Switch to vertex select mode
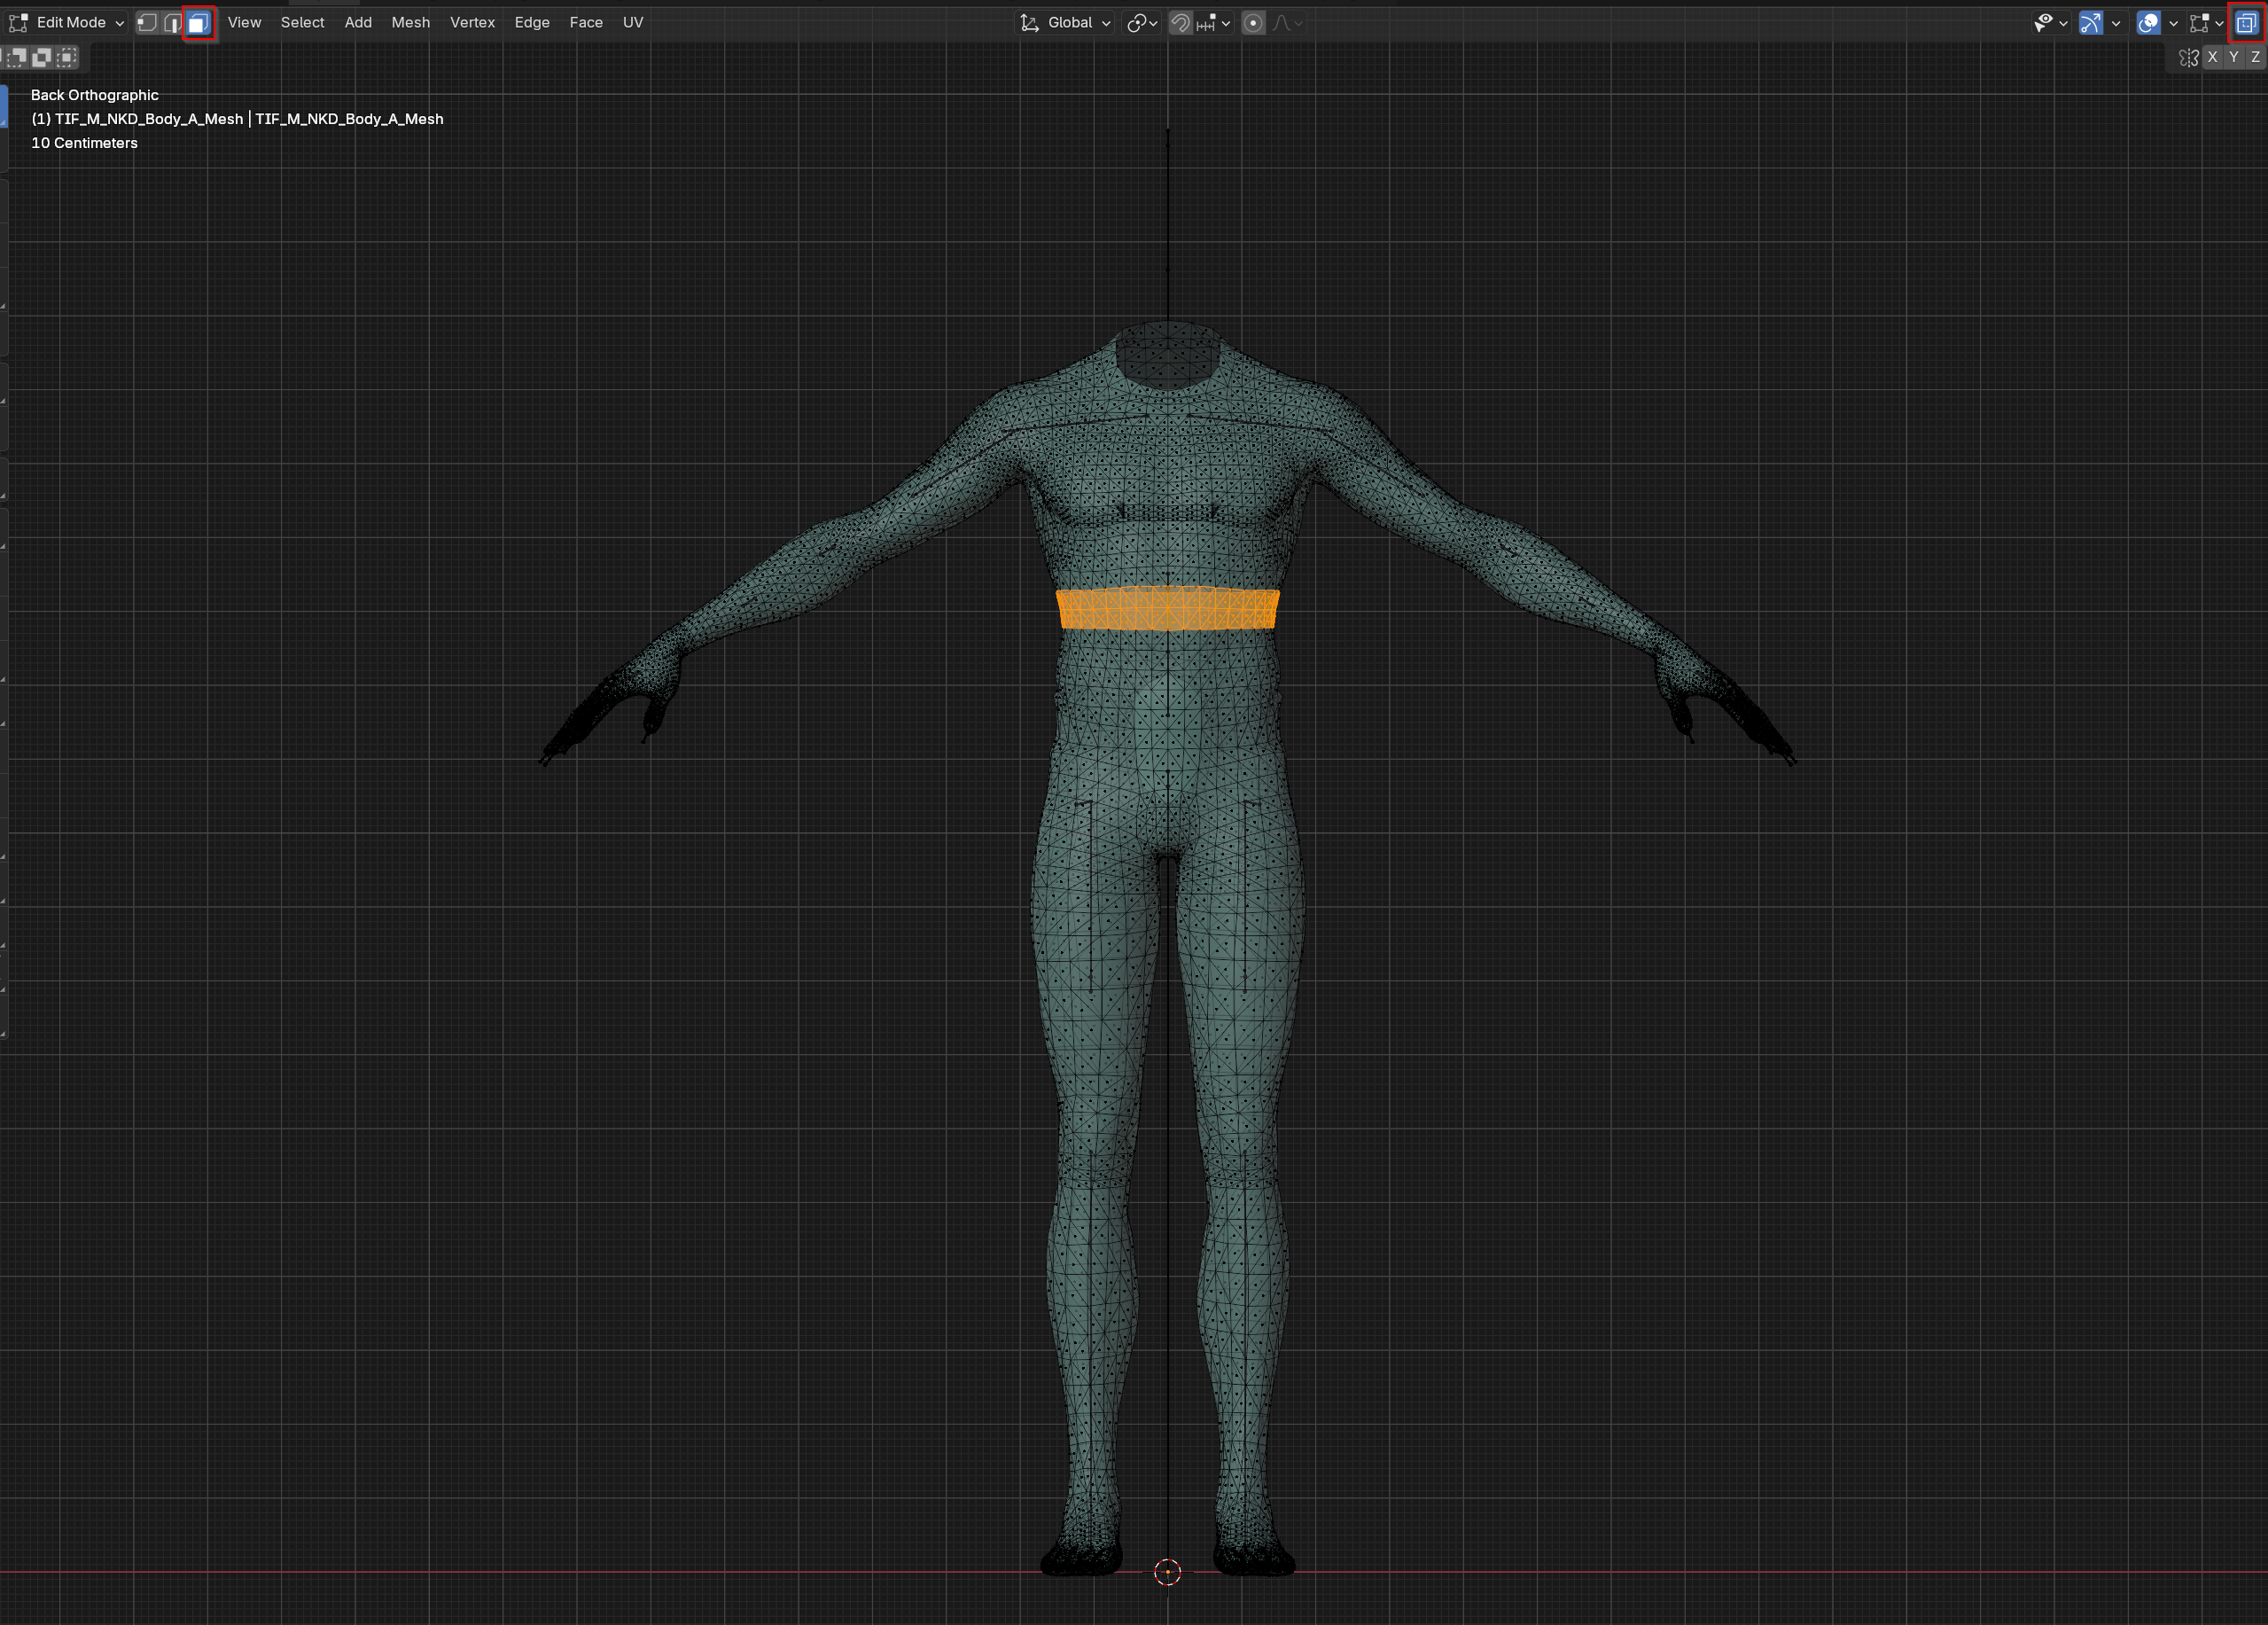This screenshot has width=2268, height=1625. pos(147,22)
